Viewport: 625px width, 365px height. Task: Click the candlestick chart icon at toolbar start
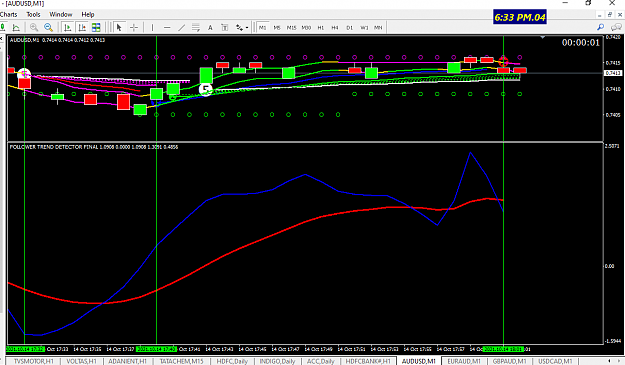[x=2, y=27]
